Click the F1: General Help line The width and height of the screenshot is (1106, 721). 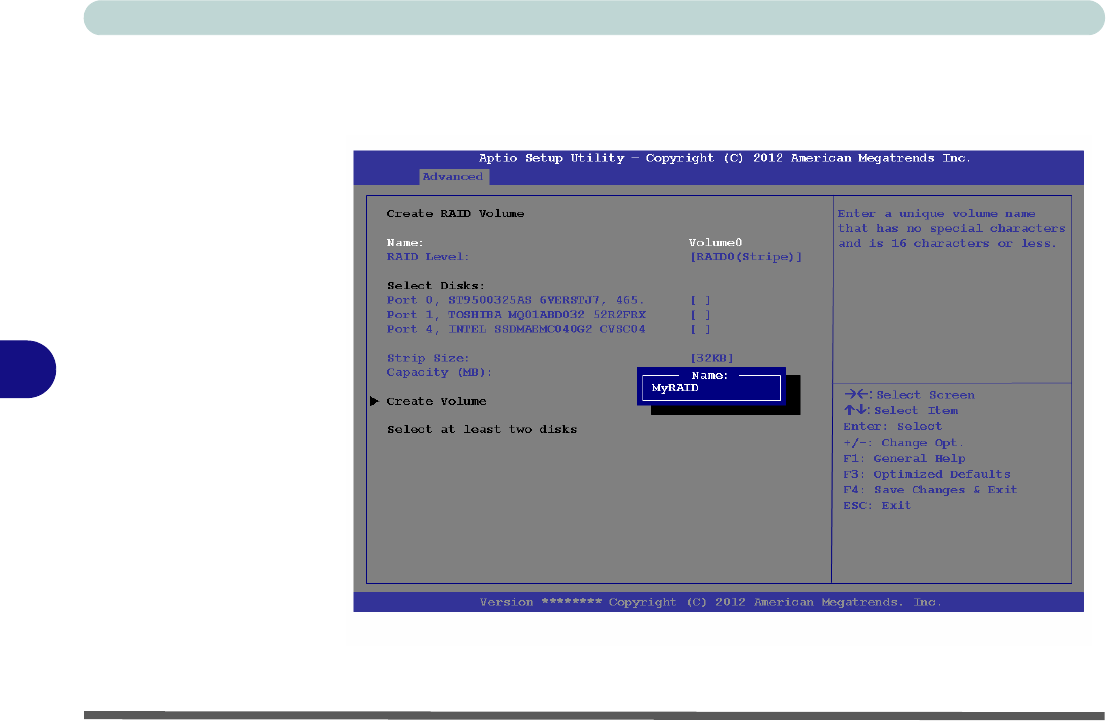(x=904, y=459)
